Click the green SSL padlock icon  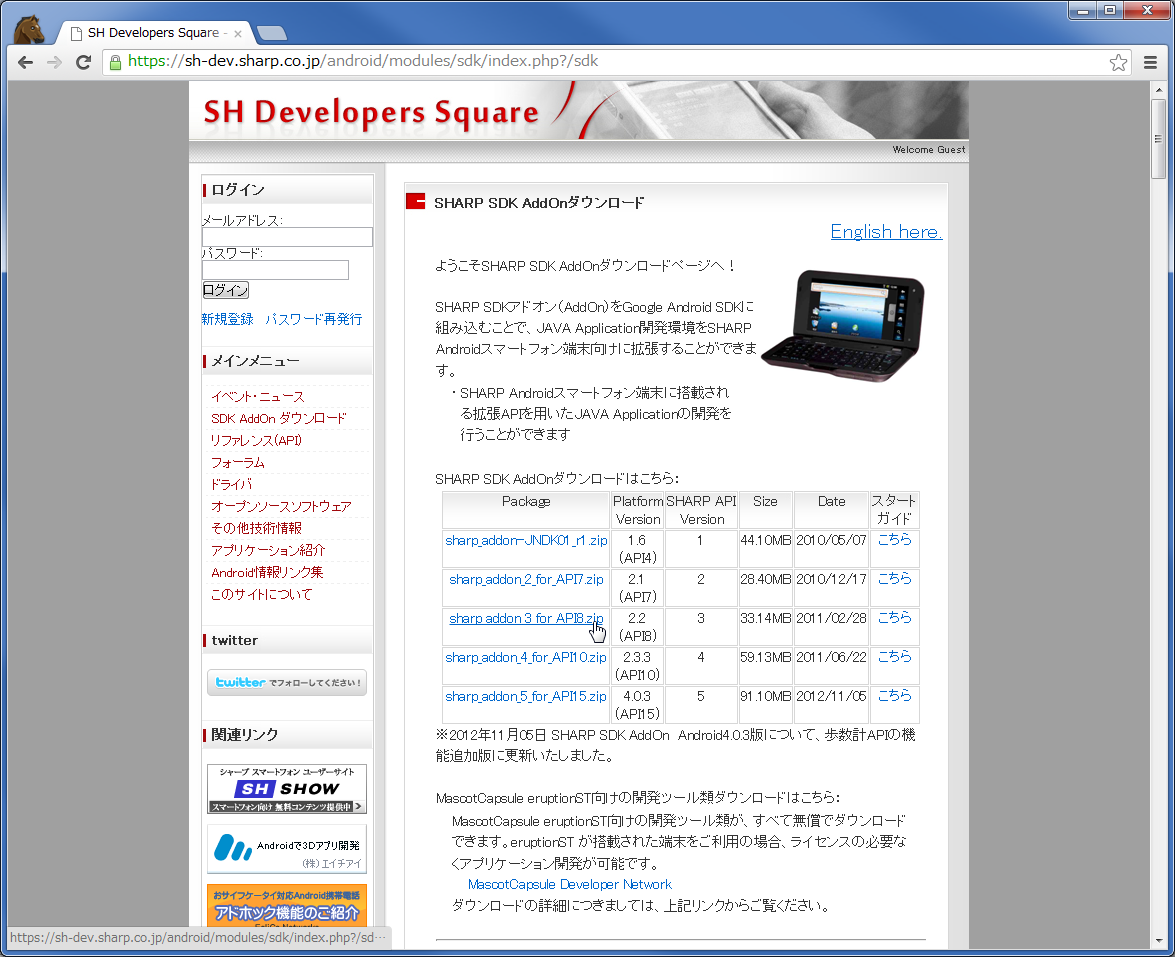(115, 62)
